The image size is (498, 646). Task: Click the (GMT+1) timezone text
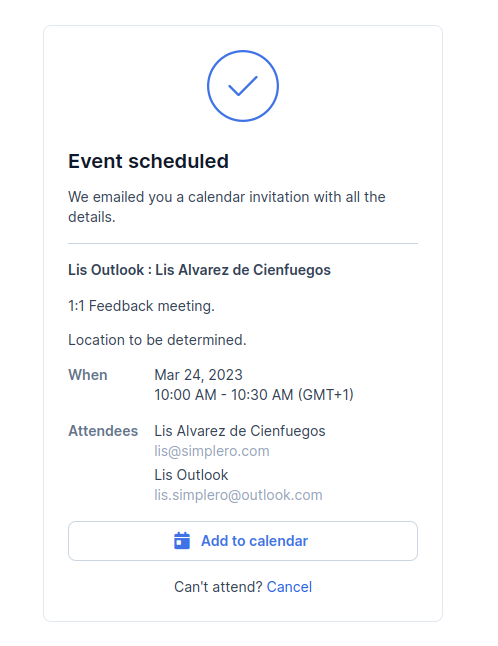(325, 395)
